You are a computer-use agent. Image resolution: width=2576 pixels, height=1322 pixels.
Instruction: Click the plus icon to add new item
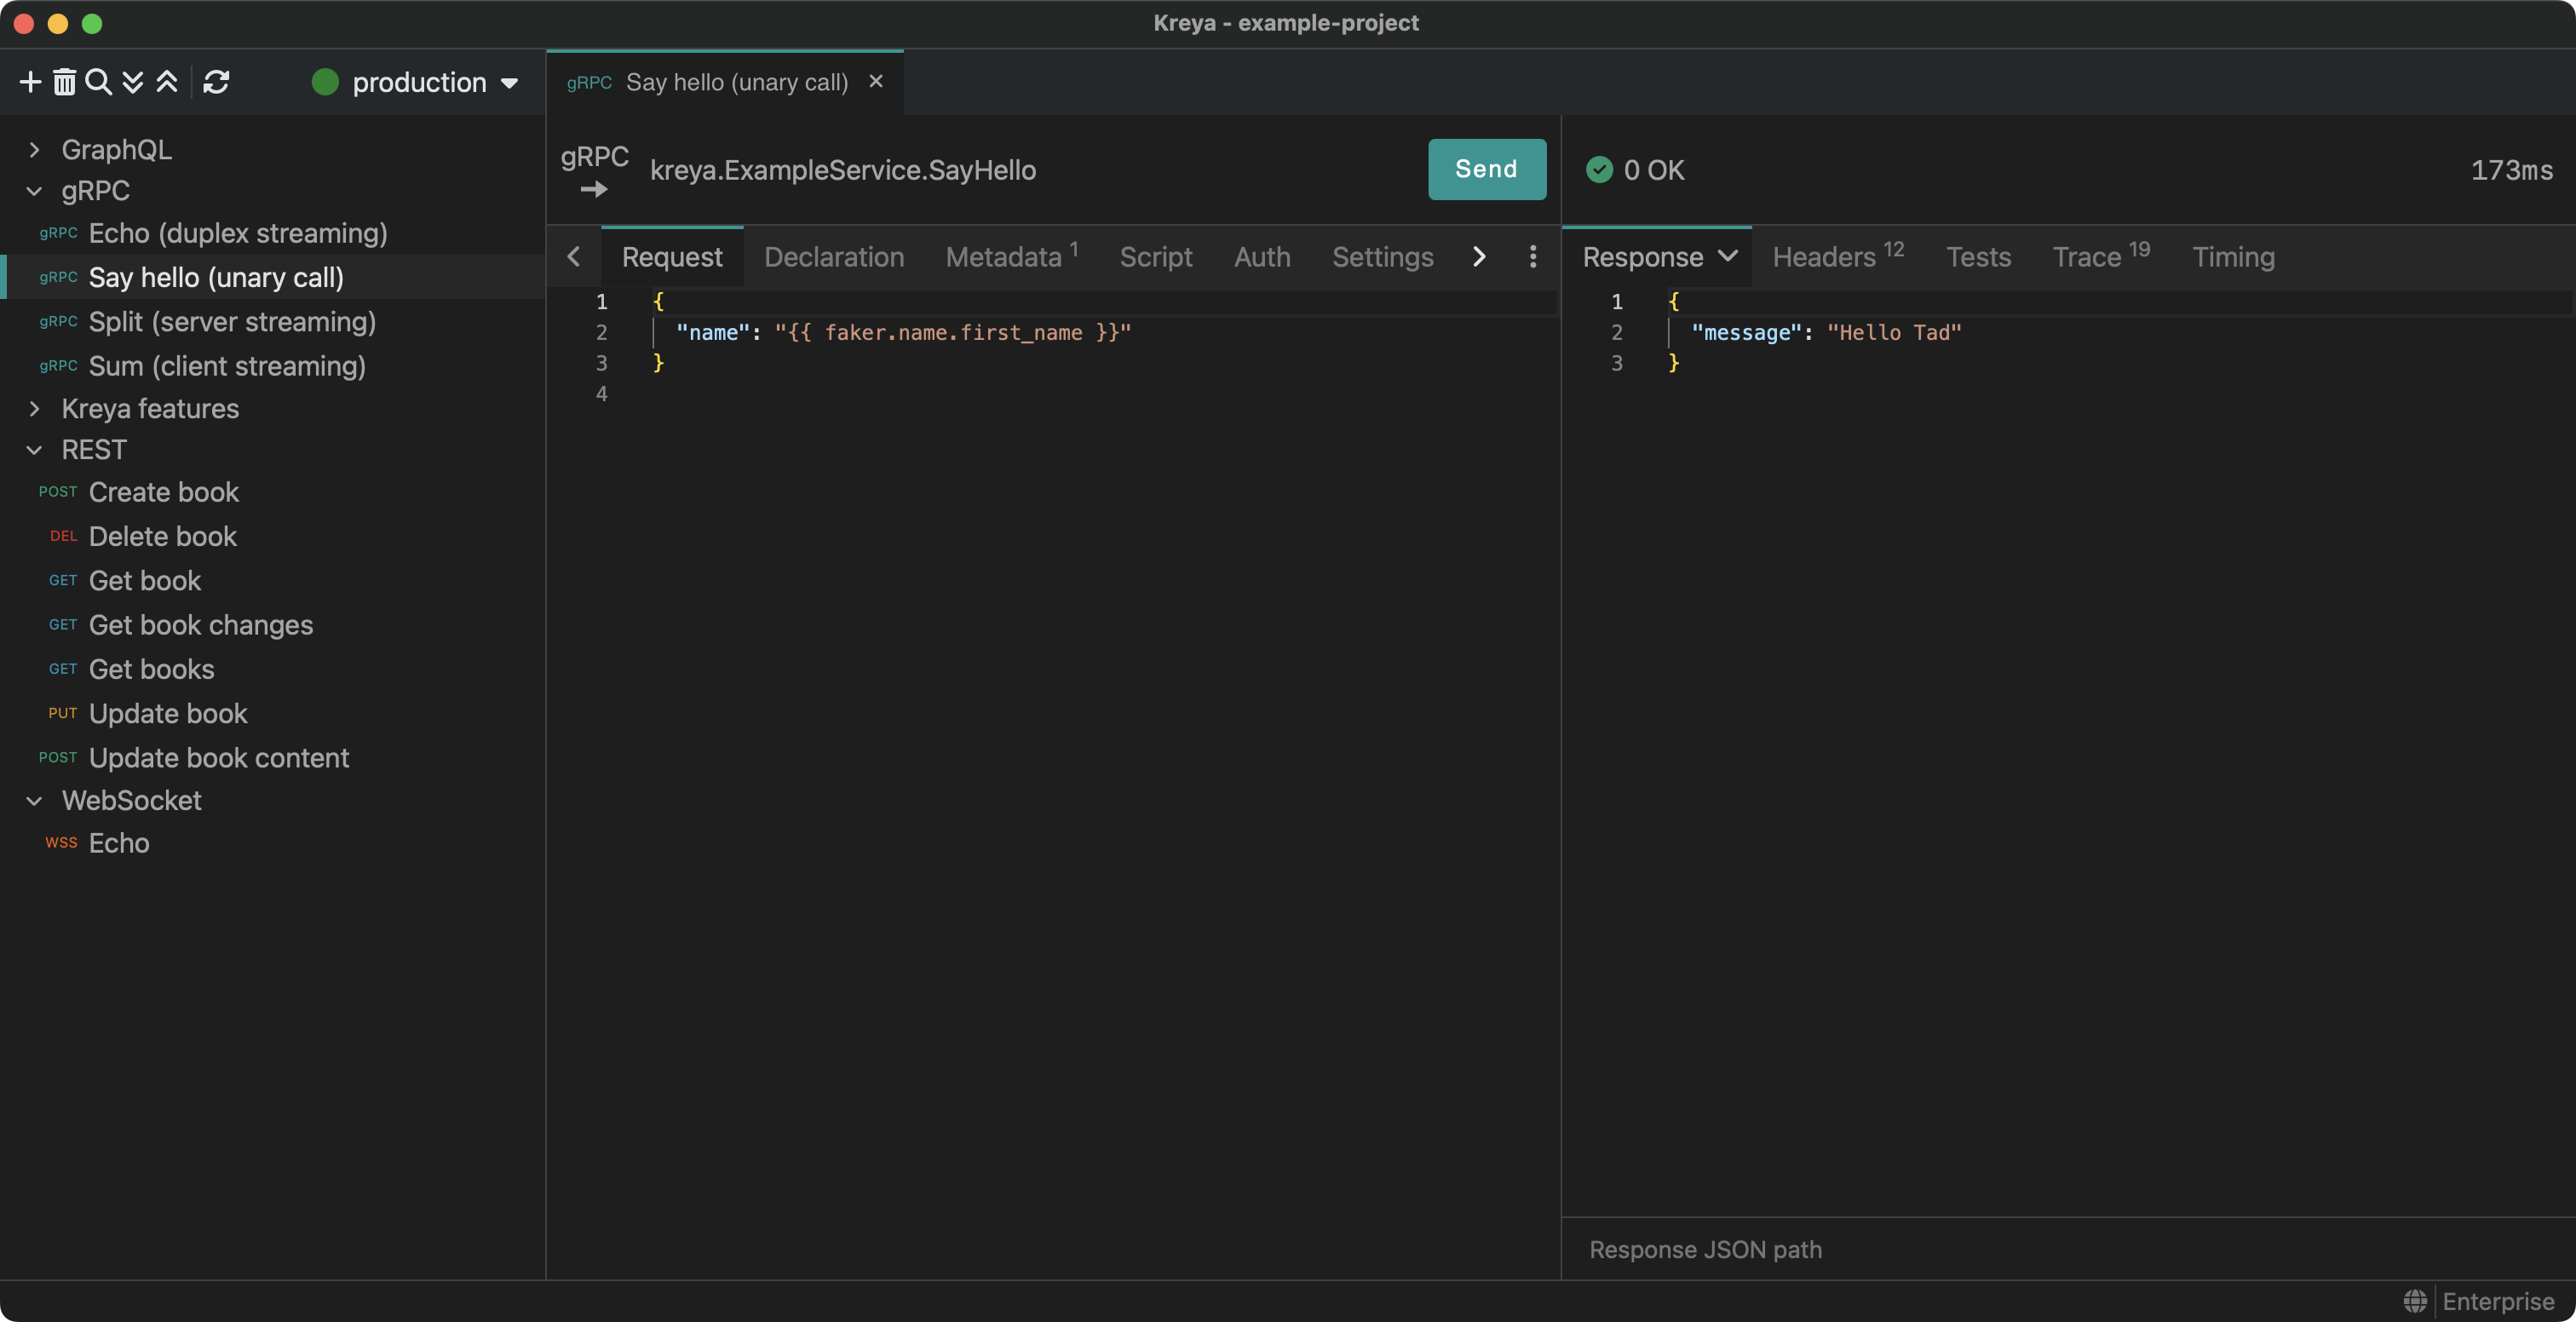tap(30, 82)
